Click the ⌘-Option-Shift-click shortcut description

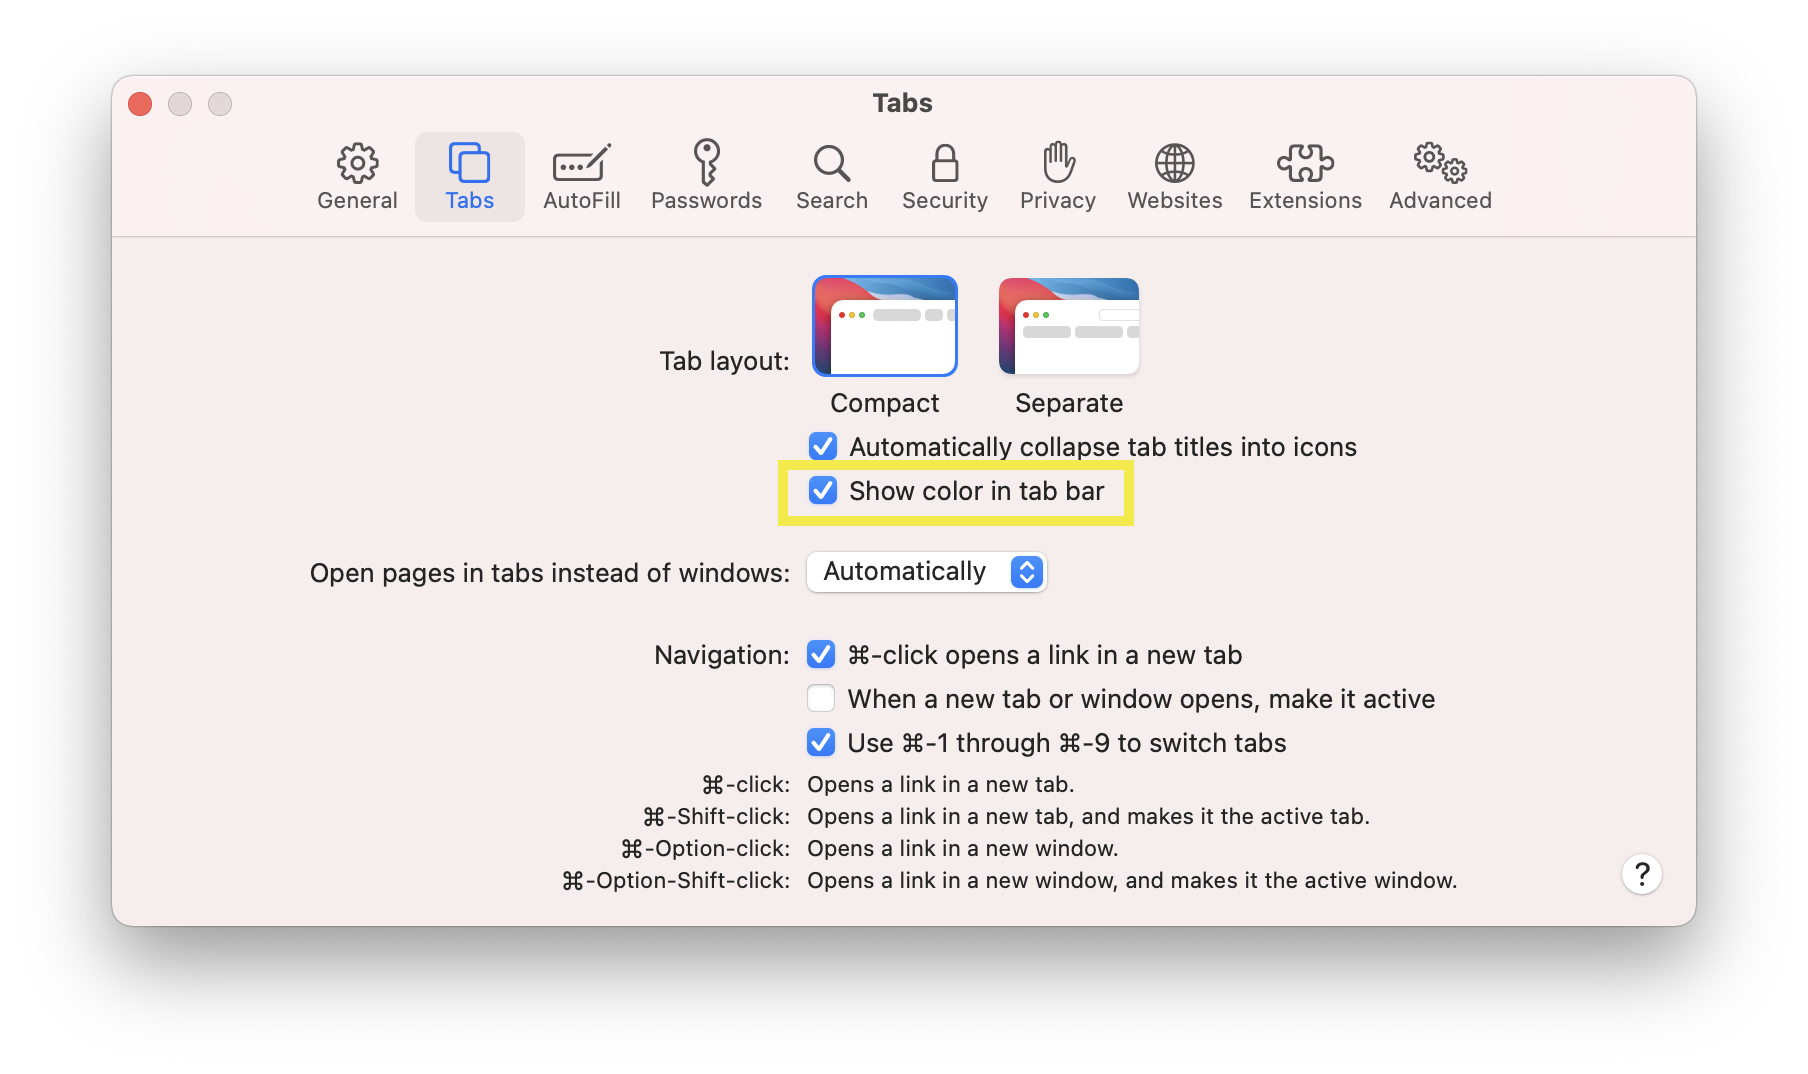[x=1132, y=881]
